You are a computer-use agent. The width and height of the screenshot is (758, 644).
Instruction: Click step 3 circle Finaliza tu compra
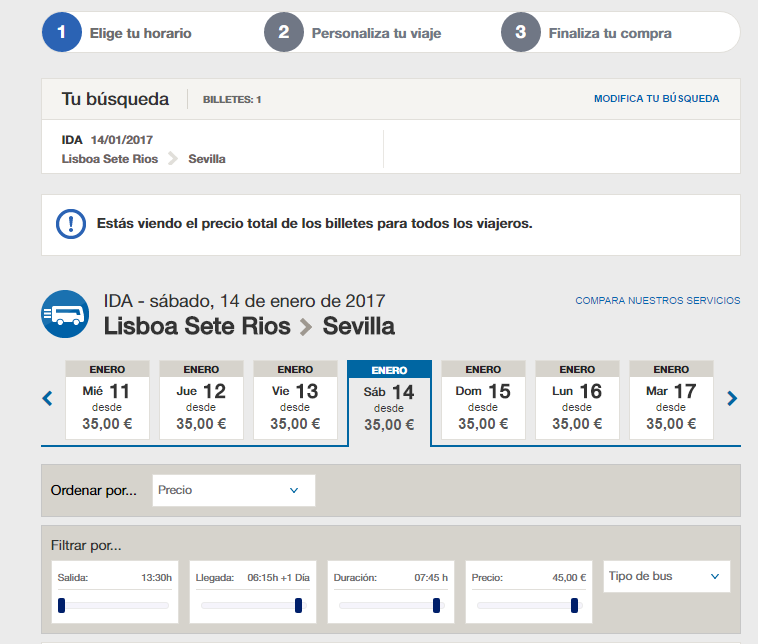520,32
